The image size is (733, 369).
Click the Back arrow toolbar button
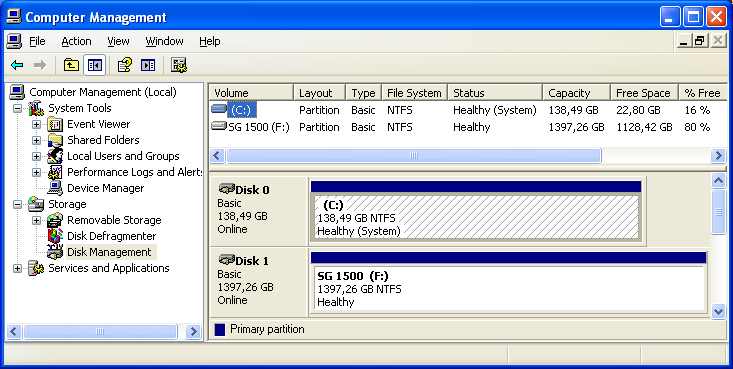coord(17,65)
